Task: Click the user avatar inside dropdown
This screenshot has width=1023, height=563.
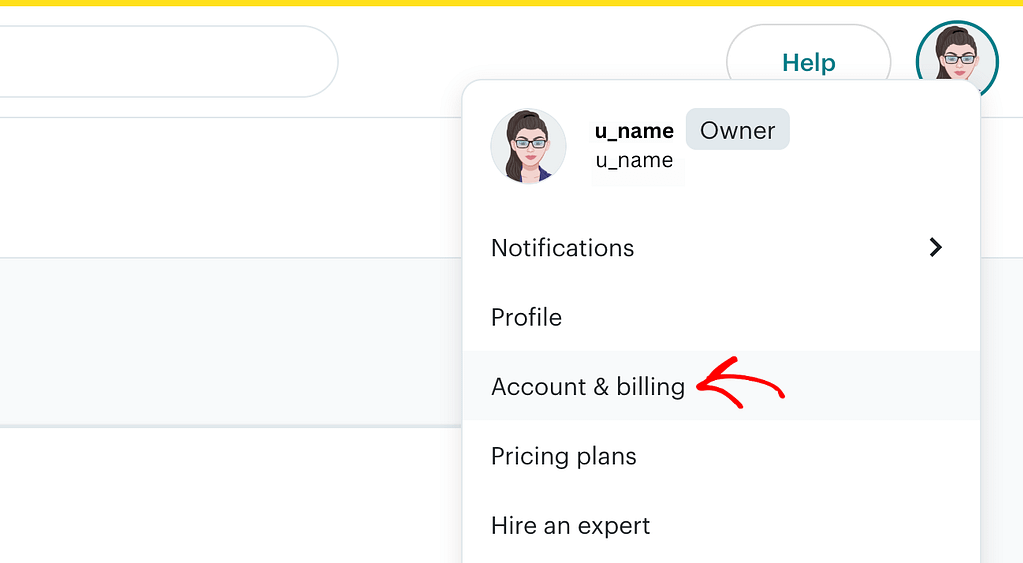Action: tap(528, 145)
